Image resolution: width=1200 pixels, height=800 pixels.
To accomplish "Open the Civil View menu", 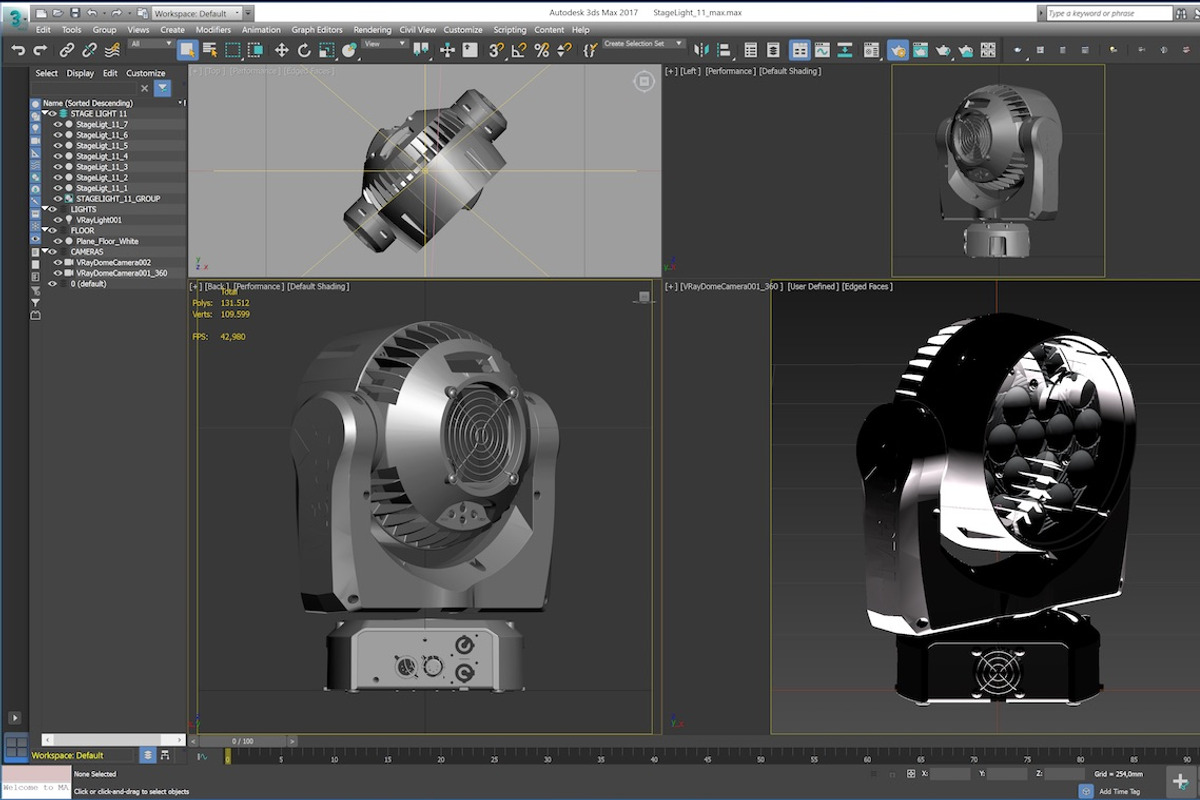I will pyautogui.click(x=417, y=30).
